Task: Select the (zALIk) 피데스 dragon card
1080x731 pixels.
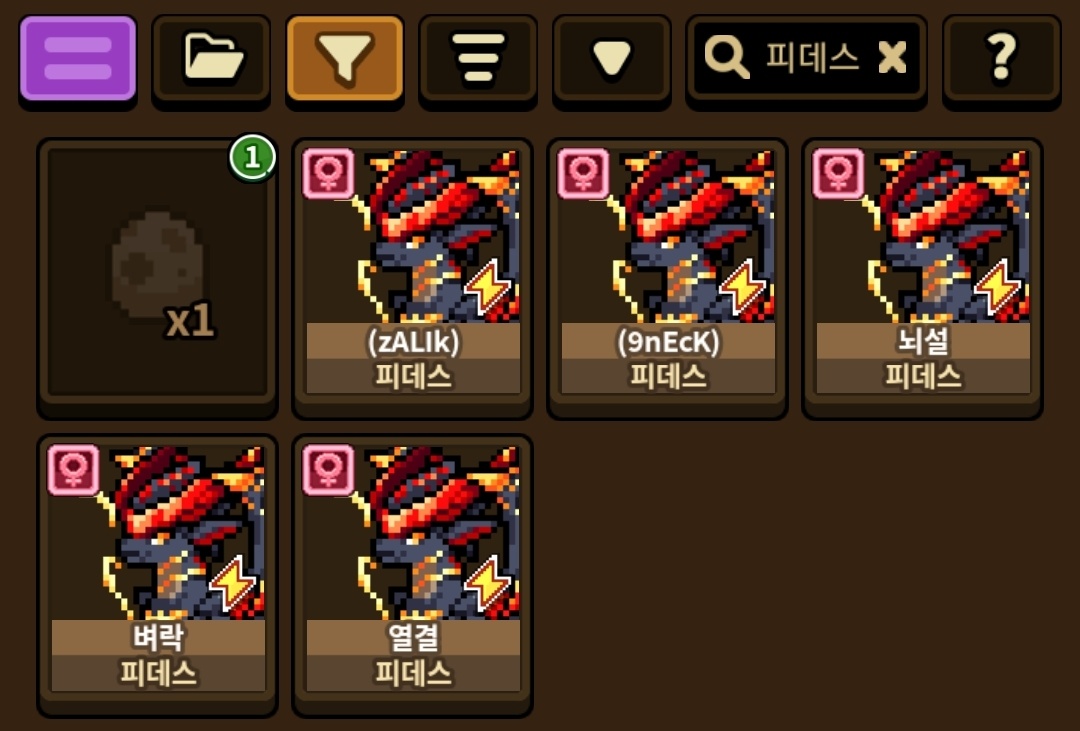Action: click(x=413, y=278)
